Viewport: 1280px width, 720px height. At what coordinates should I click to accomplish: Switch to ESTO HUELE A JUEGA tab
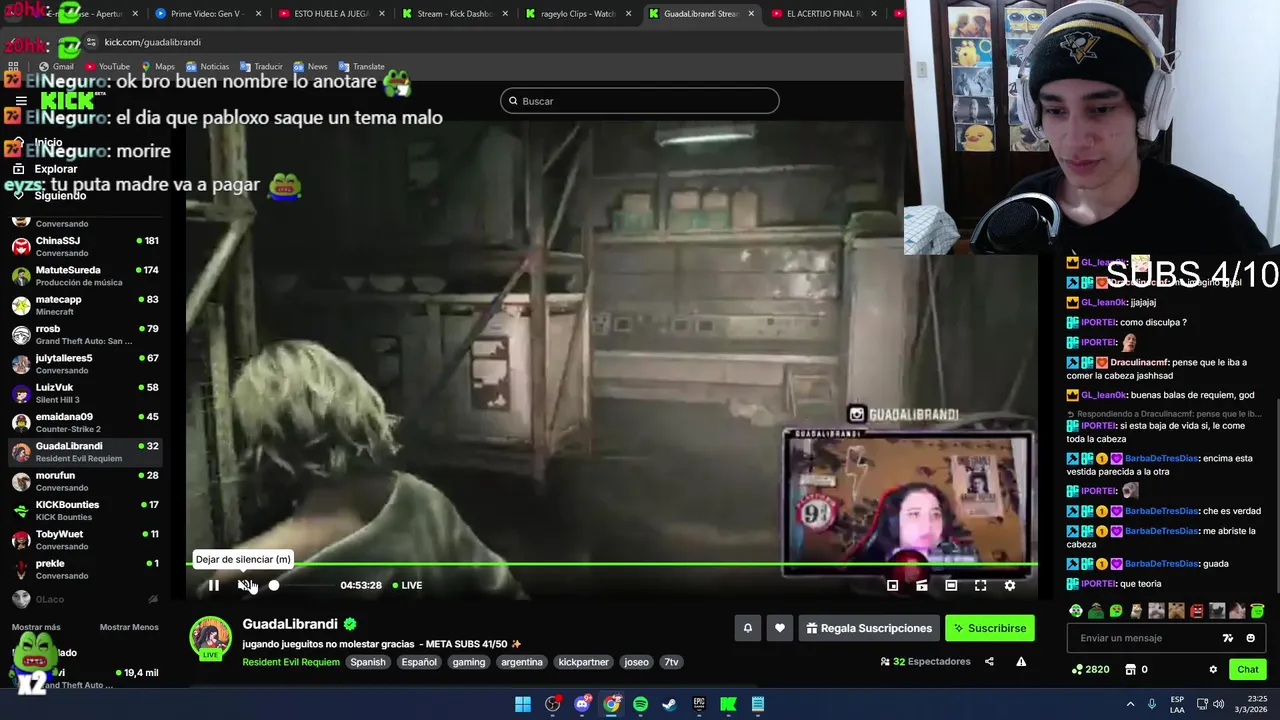coord(331,14)
